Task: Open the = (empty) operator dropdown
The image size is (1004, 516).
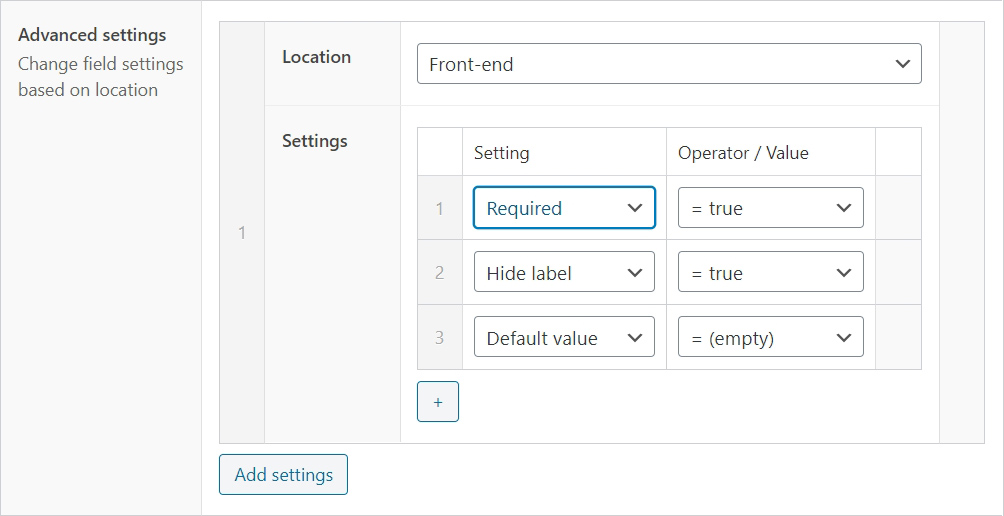Action: 770,338
